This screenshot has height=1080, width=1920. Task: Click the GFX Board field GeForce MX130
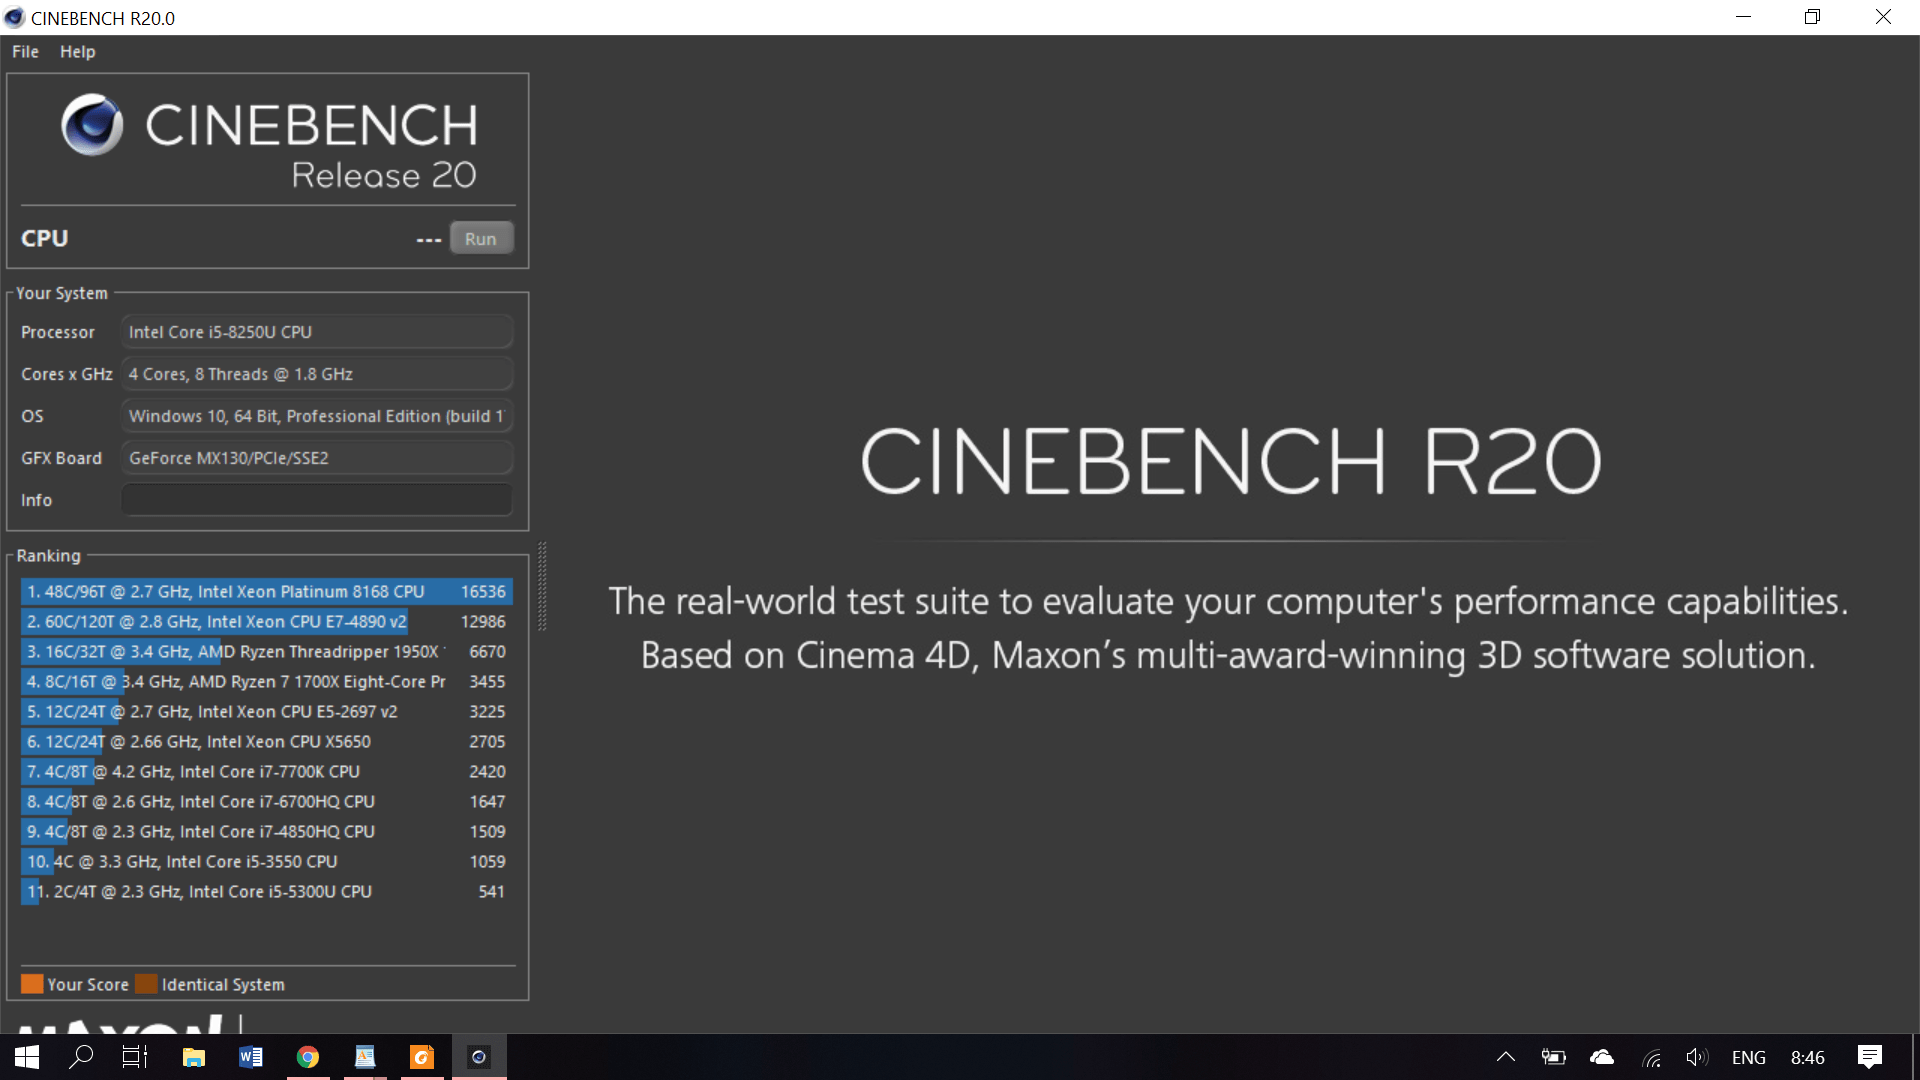pyautogui.click(x=317, y=458)
